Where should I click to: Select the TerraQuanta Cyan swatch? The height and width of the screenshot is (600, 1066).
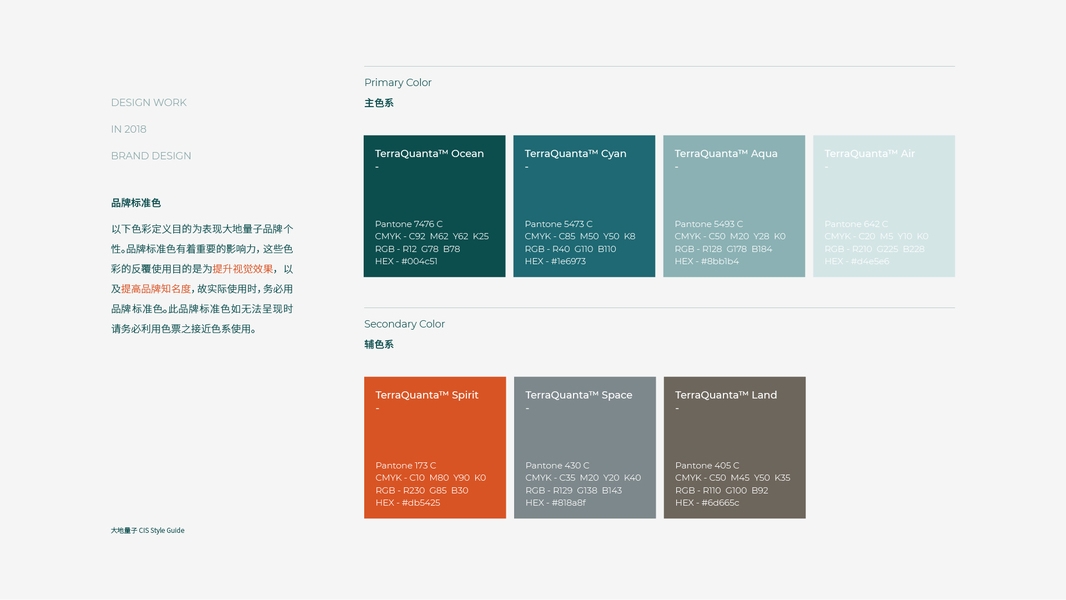click(x=584, y=206)
